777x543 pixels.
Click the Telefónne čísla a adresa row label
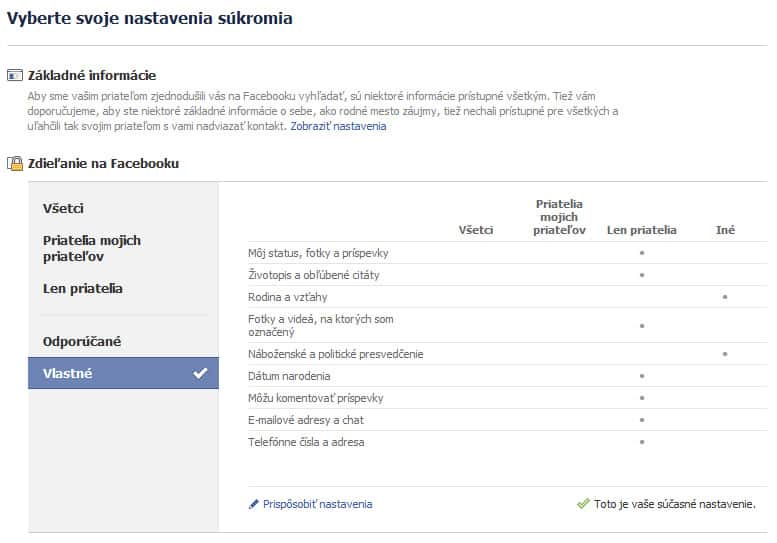pyautogui.click(x=306, y=442)
